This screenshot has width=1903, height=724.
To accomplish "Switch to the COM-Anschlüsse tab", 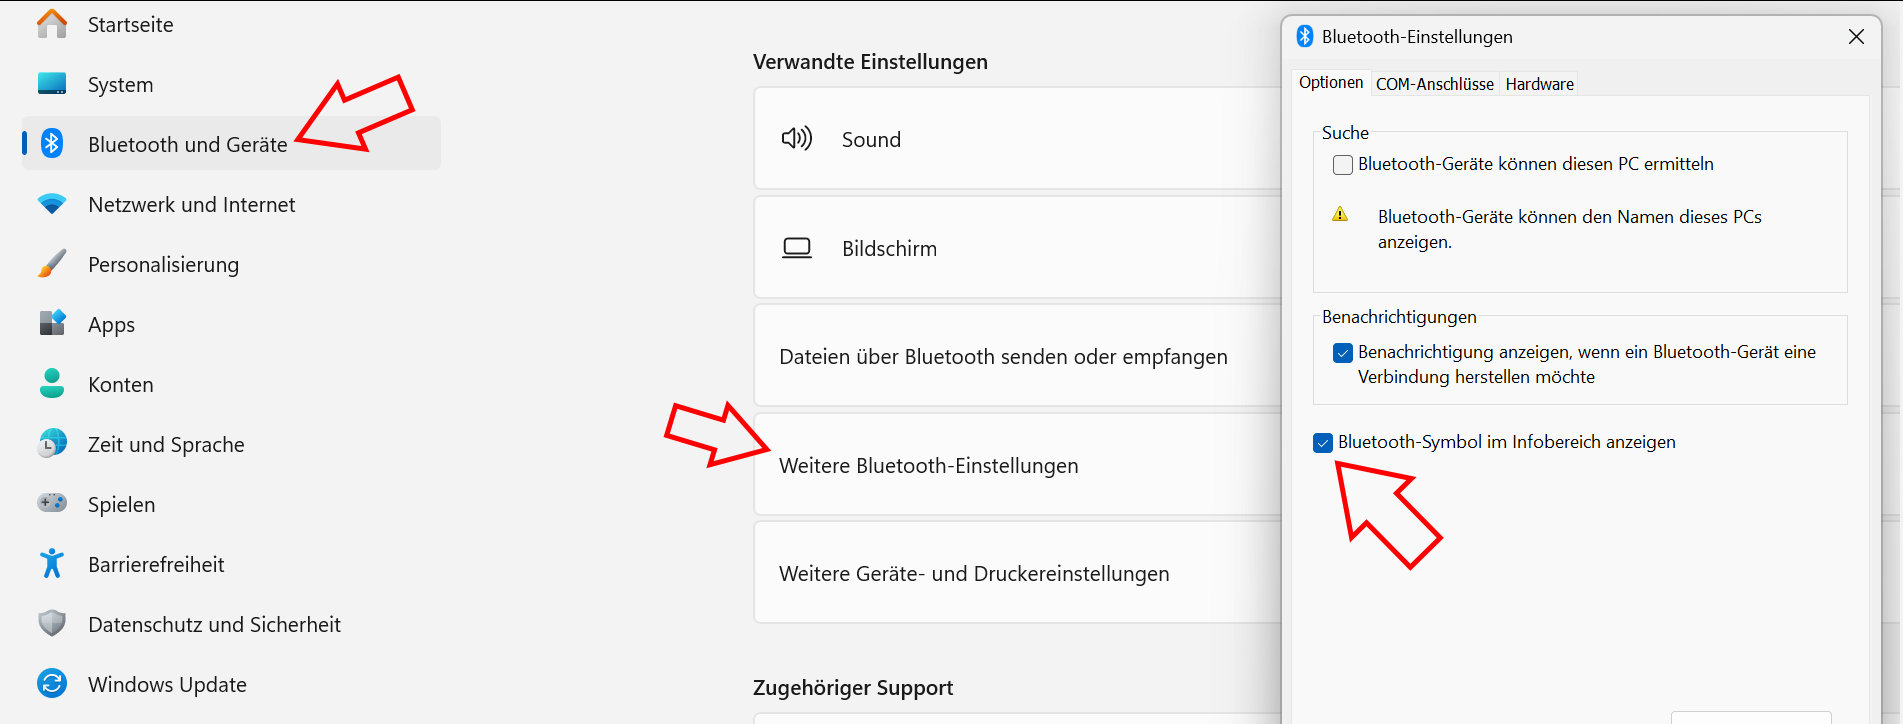I will tap(1434, 84).
